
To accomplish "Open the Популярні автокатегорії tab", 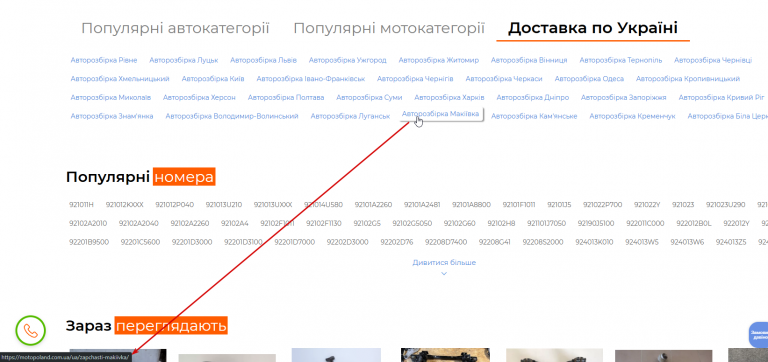I will click(x=175, y=28).
